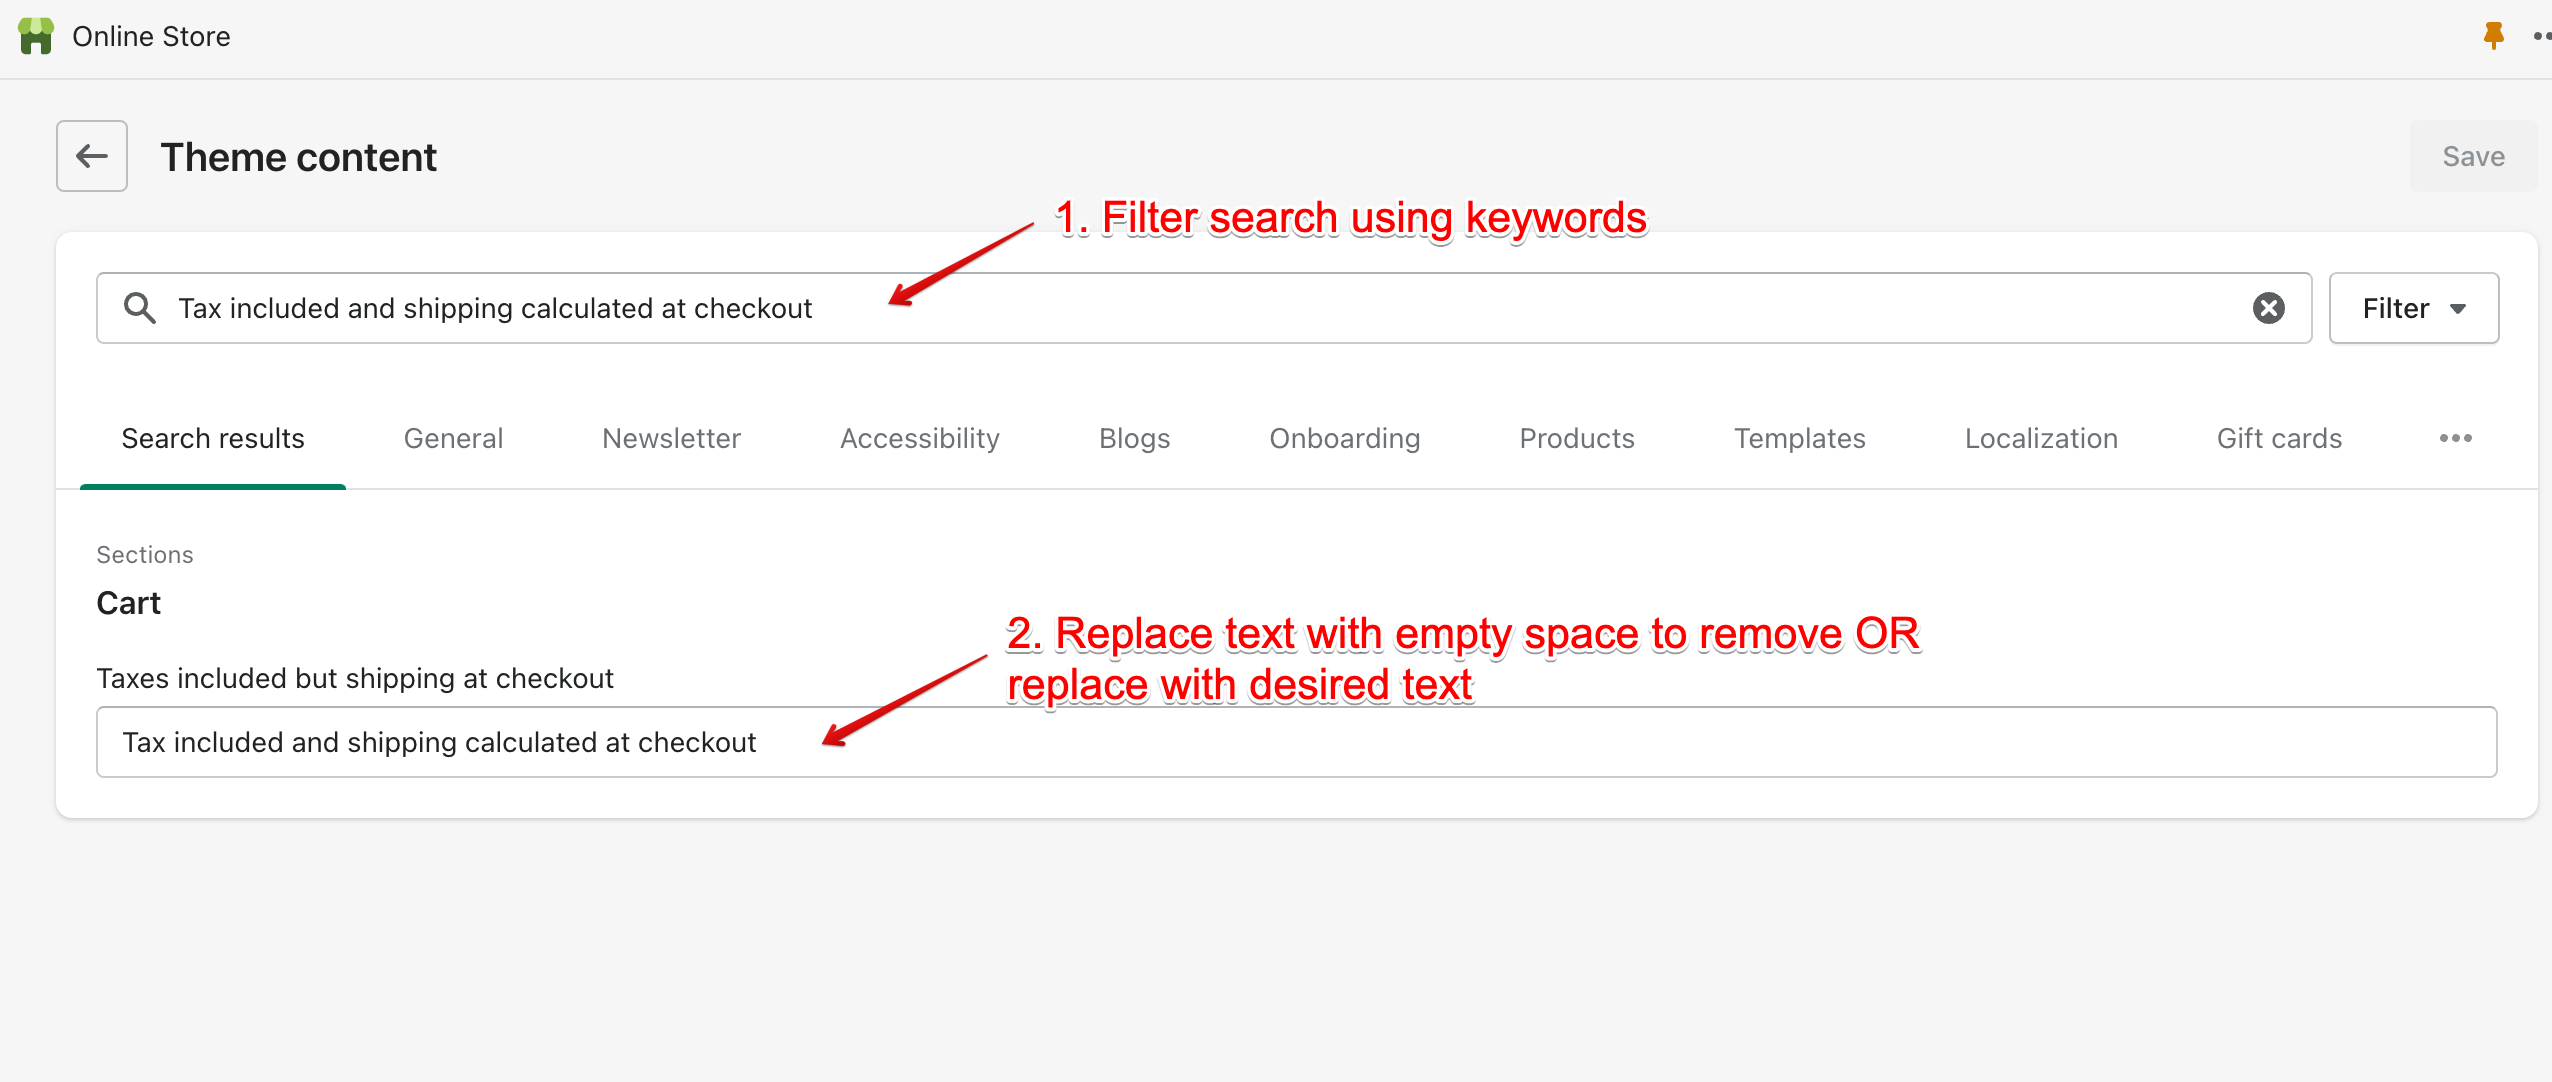Open the Newsletter tab
Image resolution: width=2552 pixels, height=1082 pixels.
coord(671,438)
